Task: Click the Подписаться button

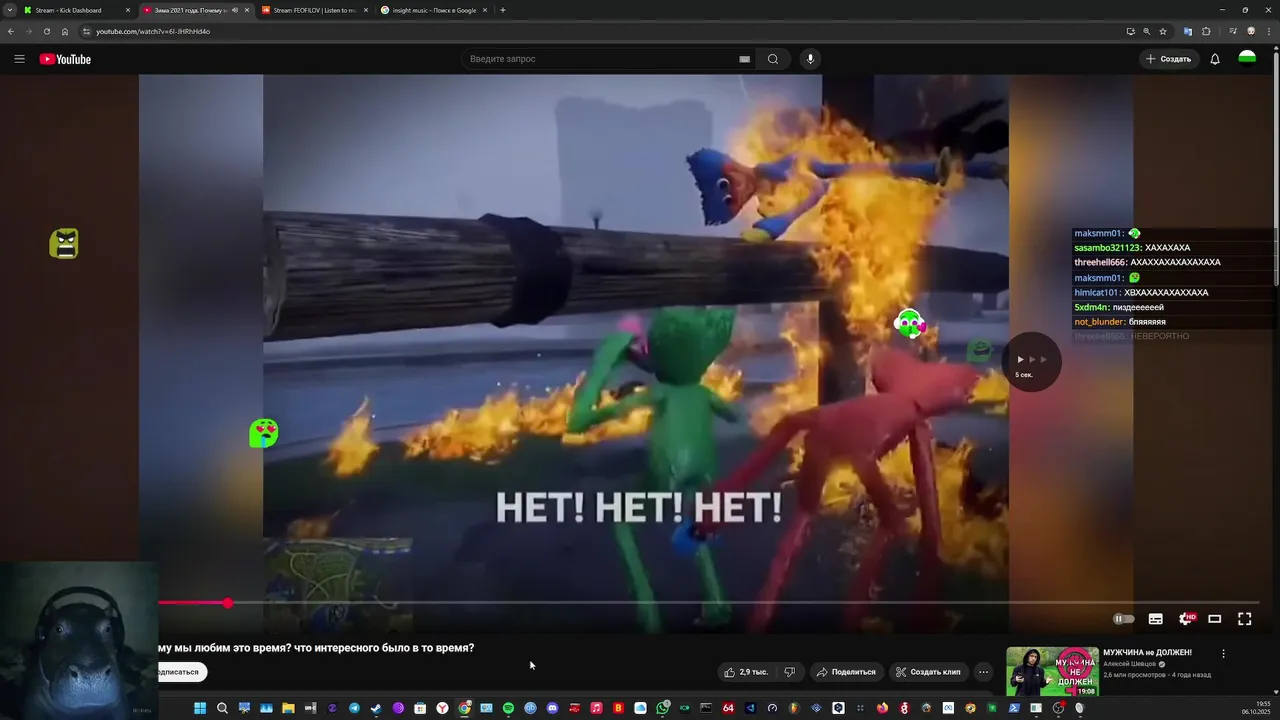Action: point(181,672)
